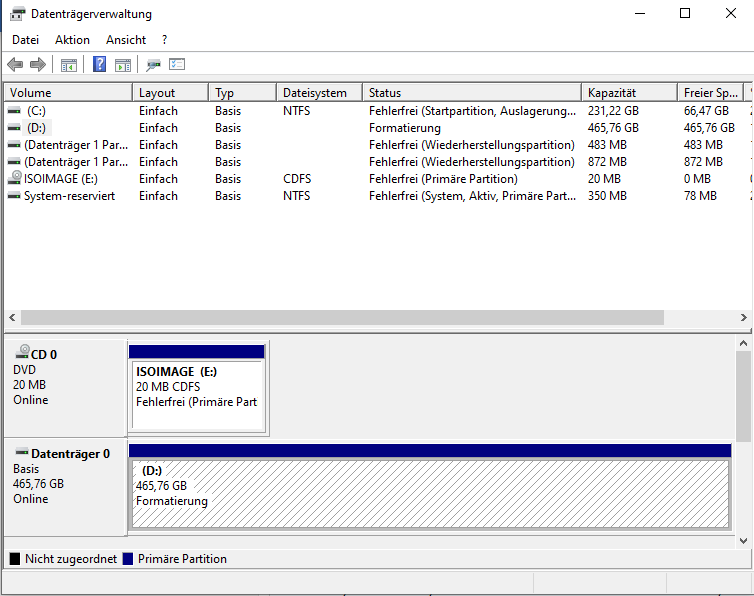Viewport: 754px width, 596px height.
Task: Click the disk pane scroll-down arrow
Action: pyautogui.click(x=743, y=541)
